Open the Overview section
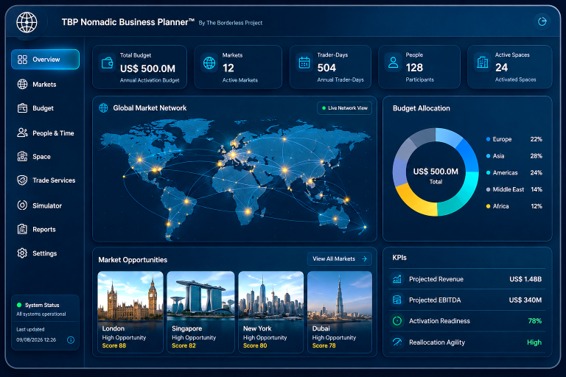This screenshot has height=377, width=566. [x=45, y=59]
